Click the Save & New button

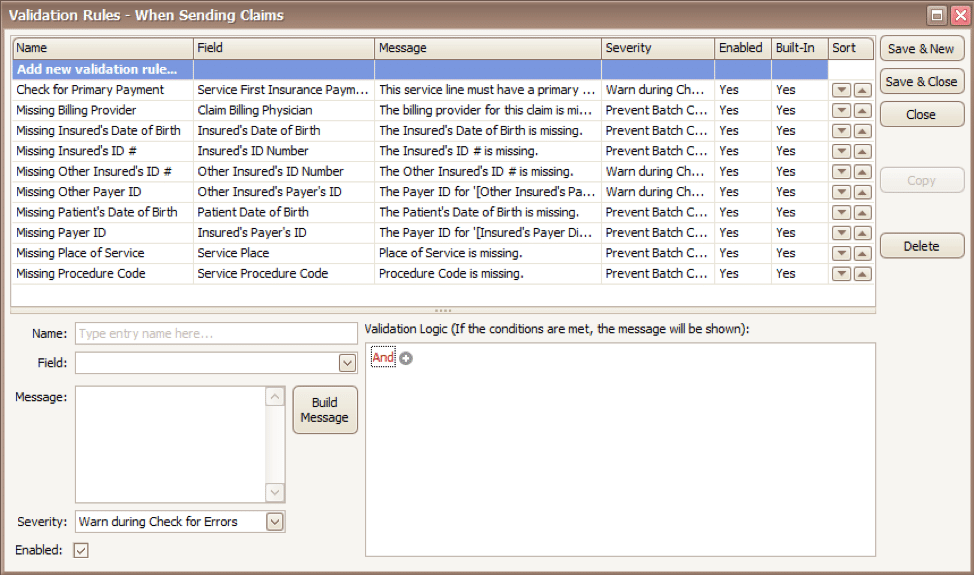point(921,49)
